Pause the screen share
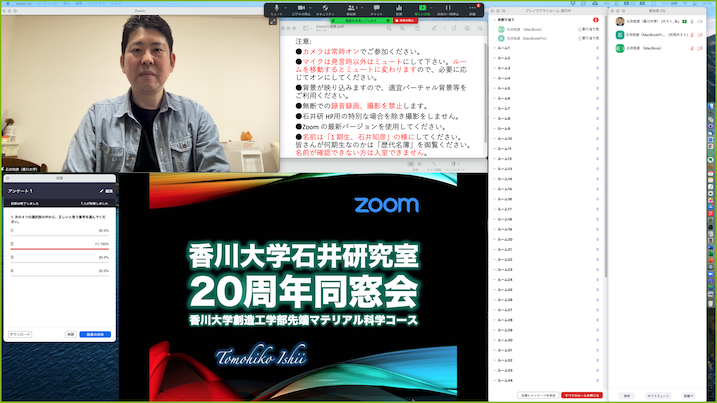Screen dimensions: 717x403 [x=448, y=9]
